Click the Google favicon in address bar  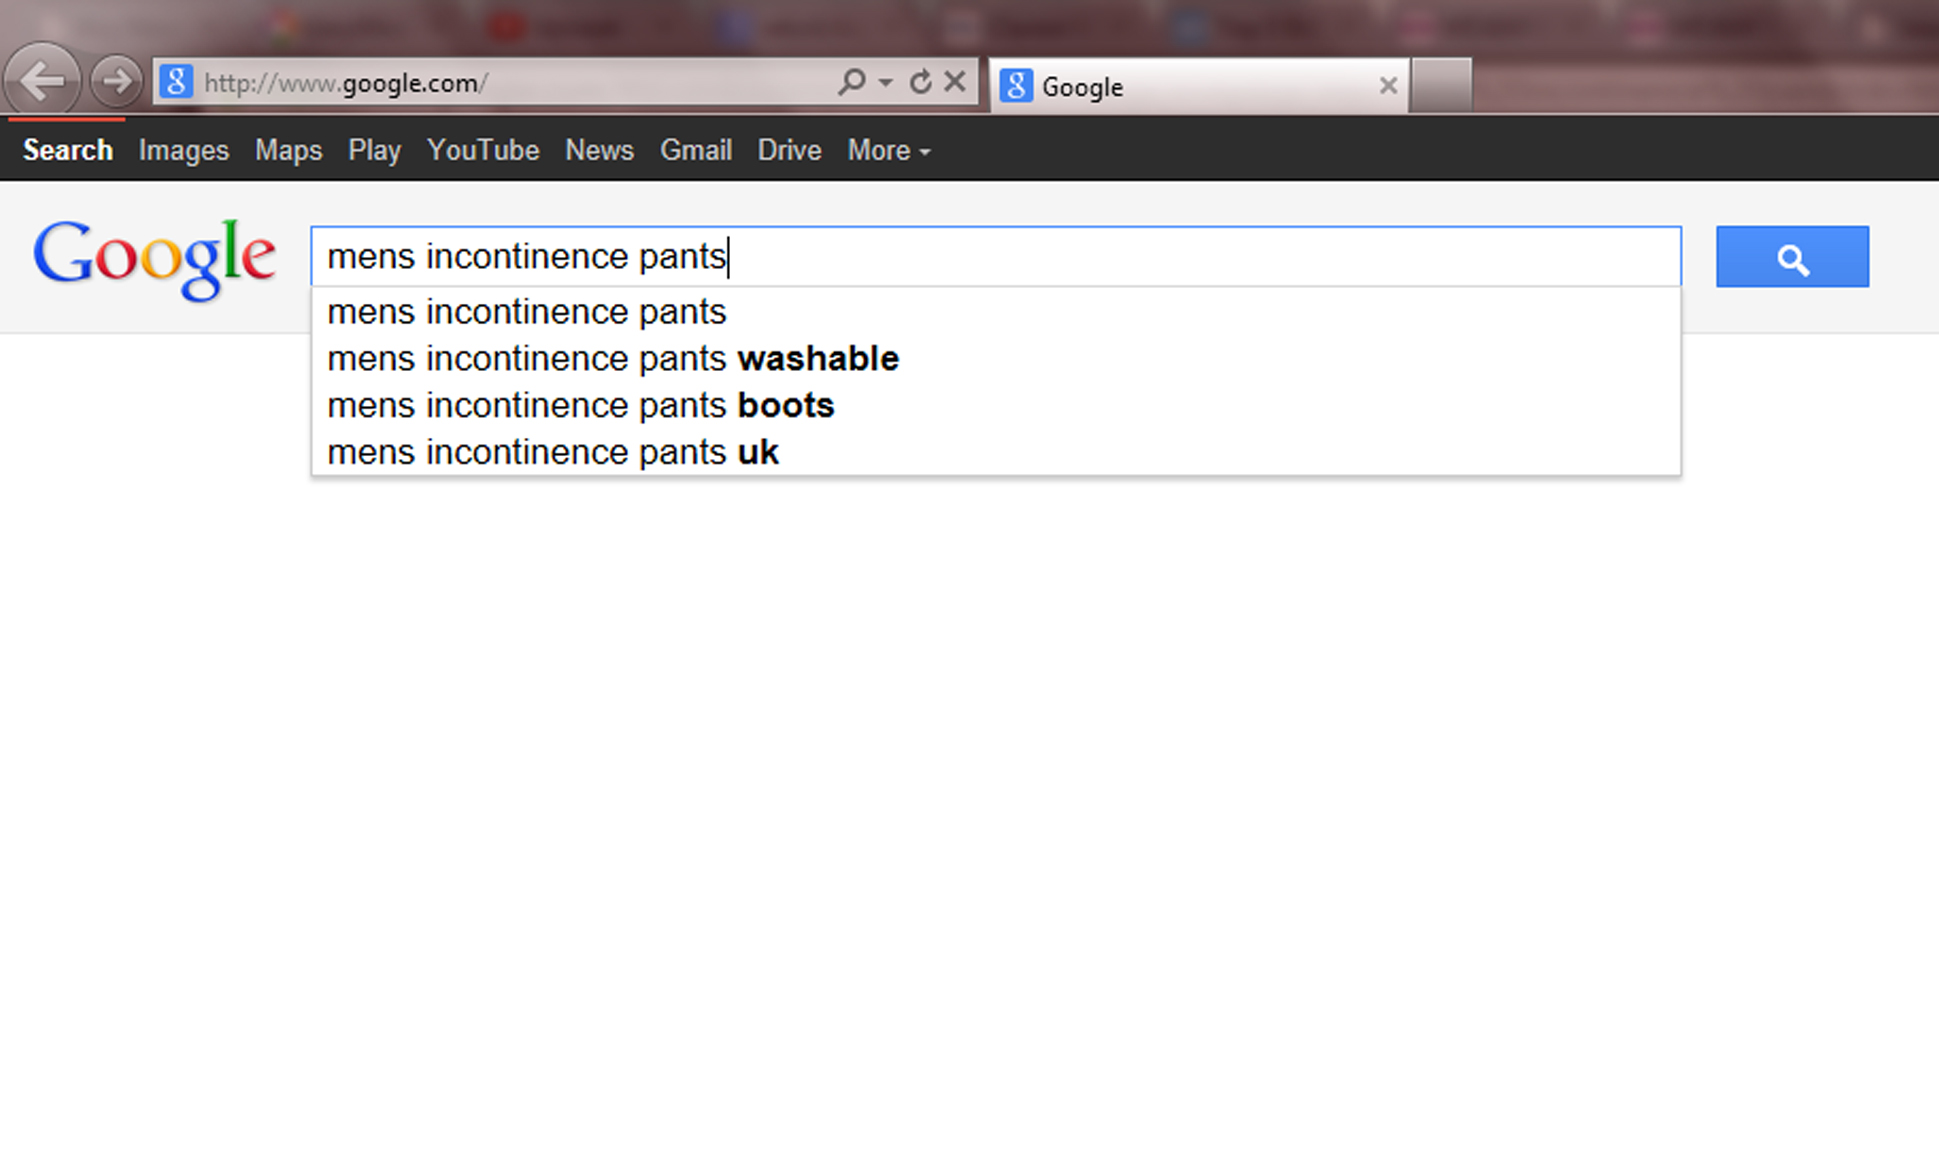pos(176,81)
